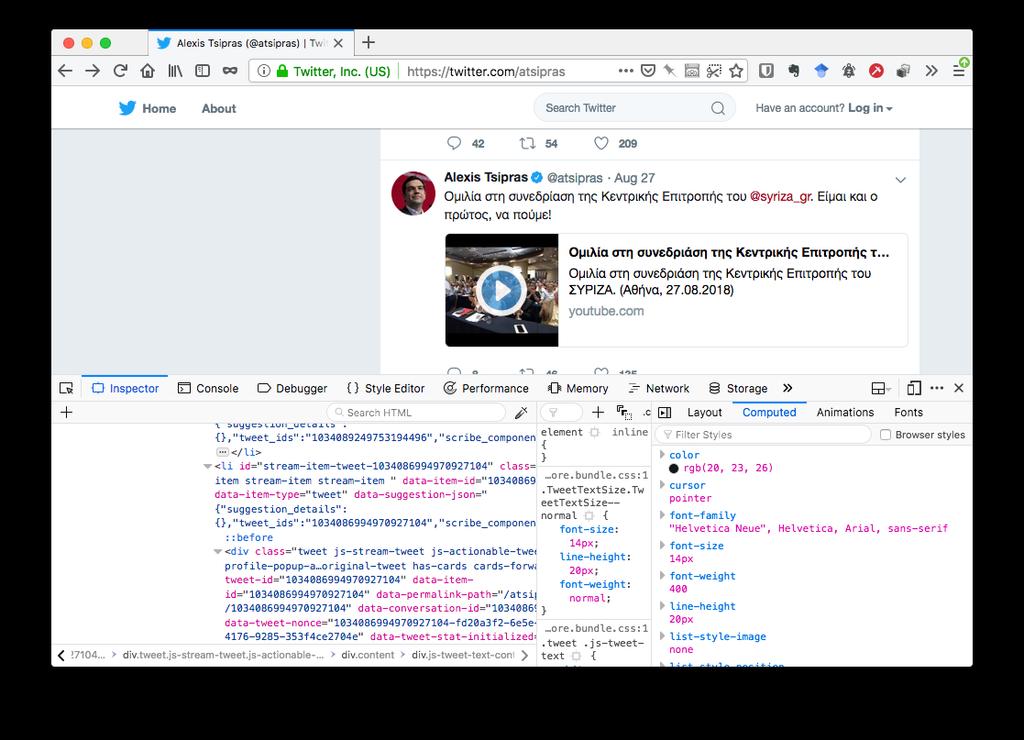
Task: Click the Twitter bird Home logo
Action: click(x=127, y=108)
